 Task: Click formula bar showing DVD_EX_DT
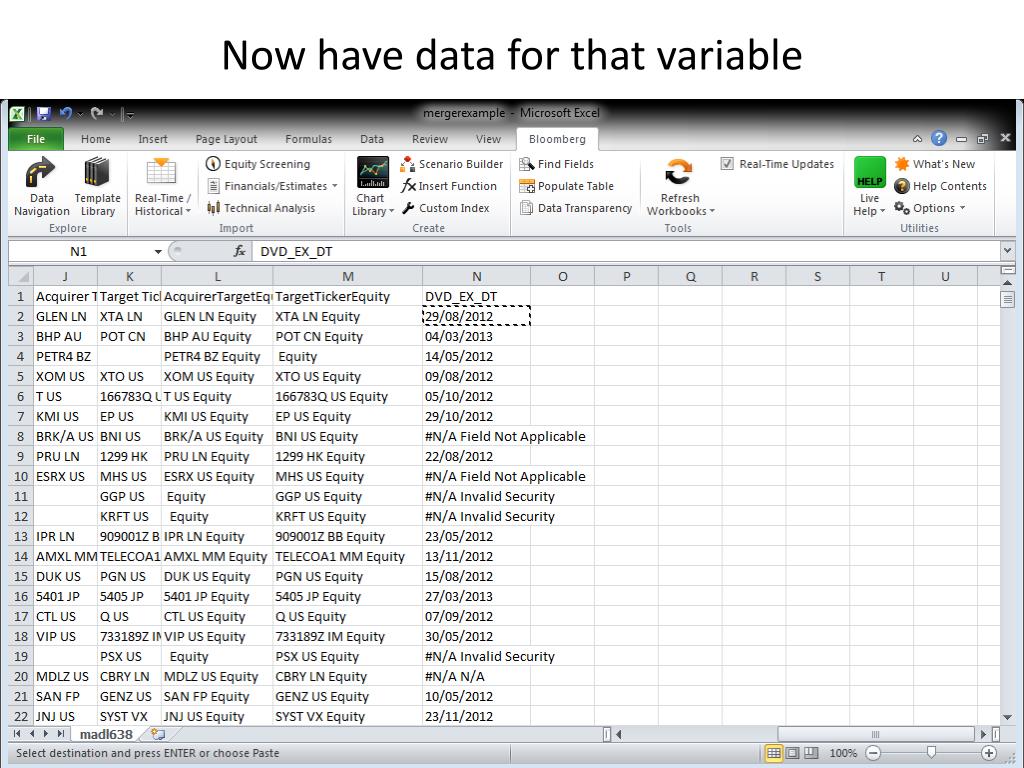point(626,251)
